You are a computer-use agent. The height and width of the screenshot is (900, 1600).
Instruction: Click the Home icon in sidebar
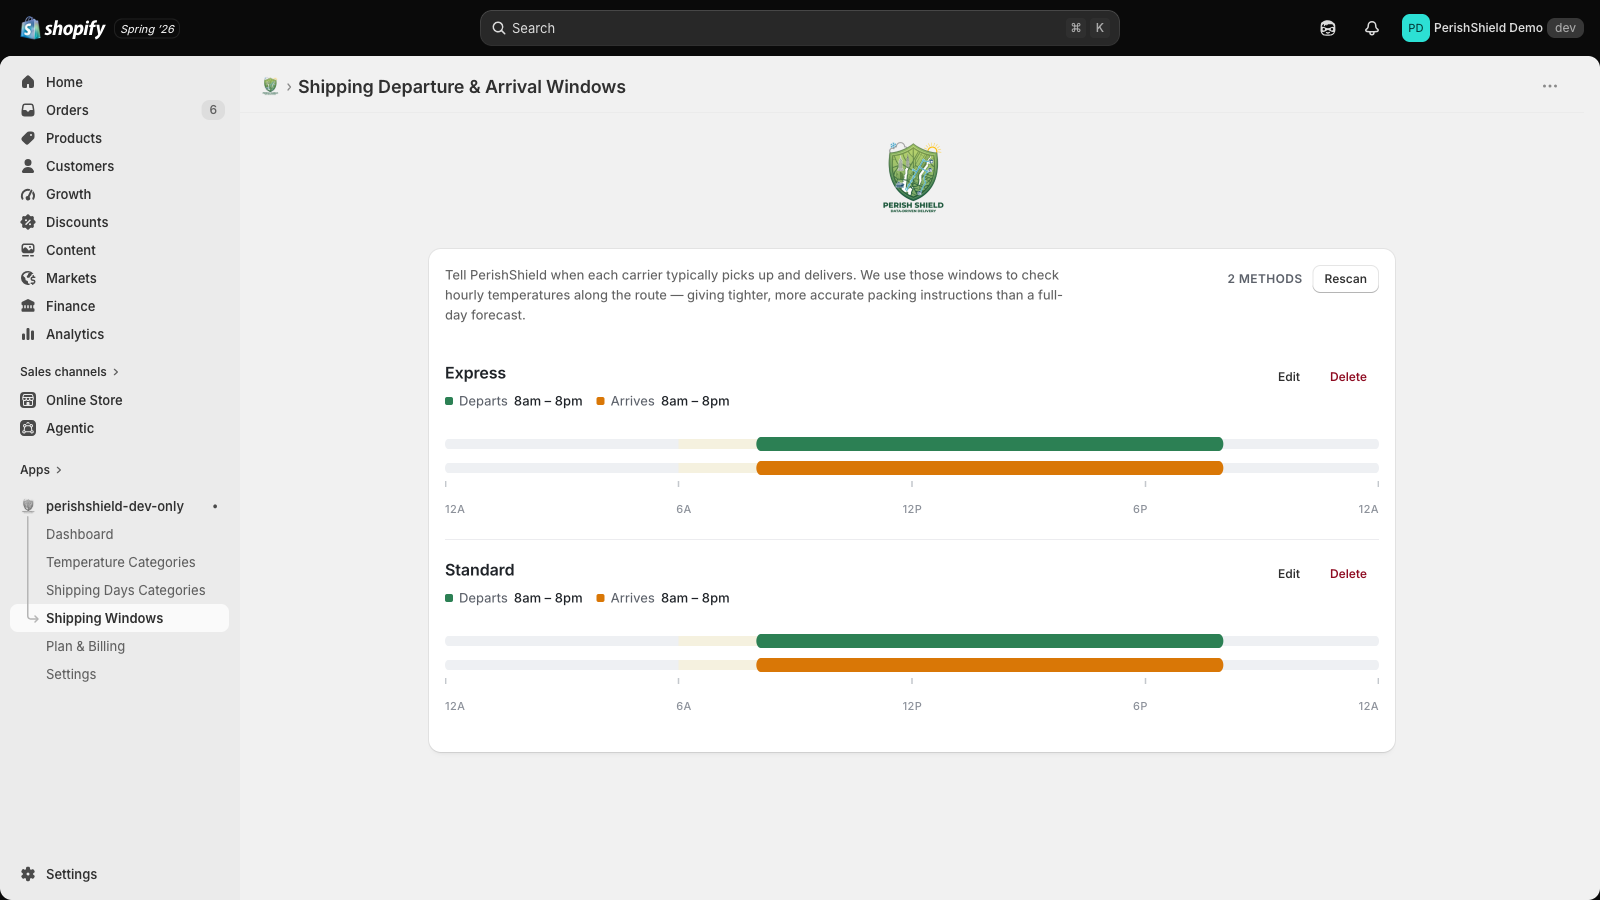click(28, 82)
